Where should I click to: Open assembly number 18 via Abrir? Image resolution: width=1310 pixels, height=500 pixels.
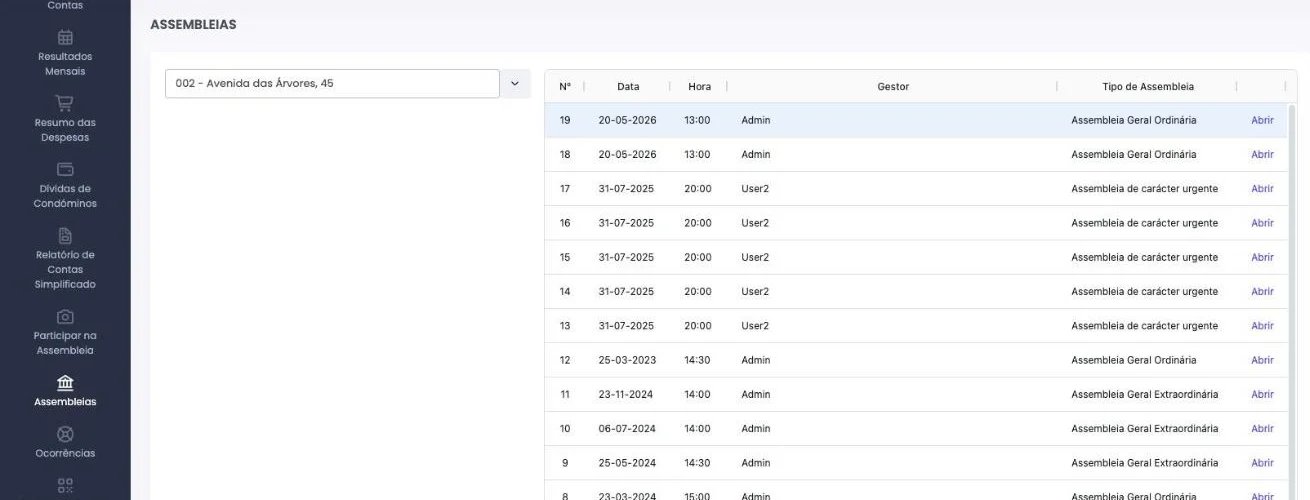(x=1262, y=155)
